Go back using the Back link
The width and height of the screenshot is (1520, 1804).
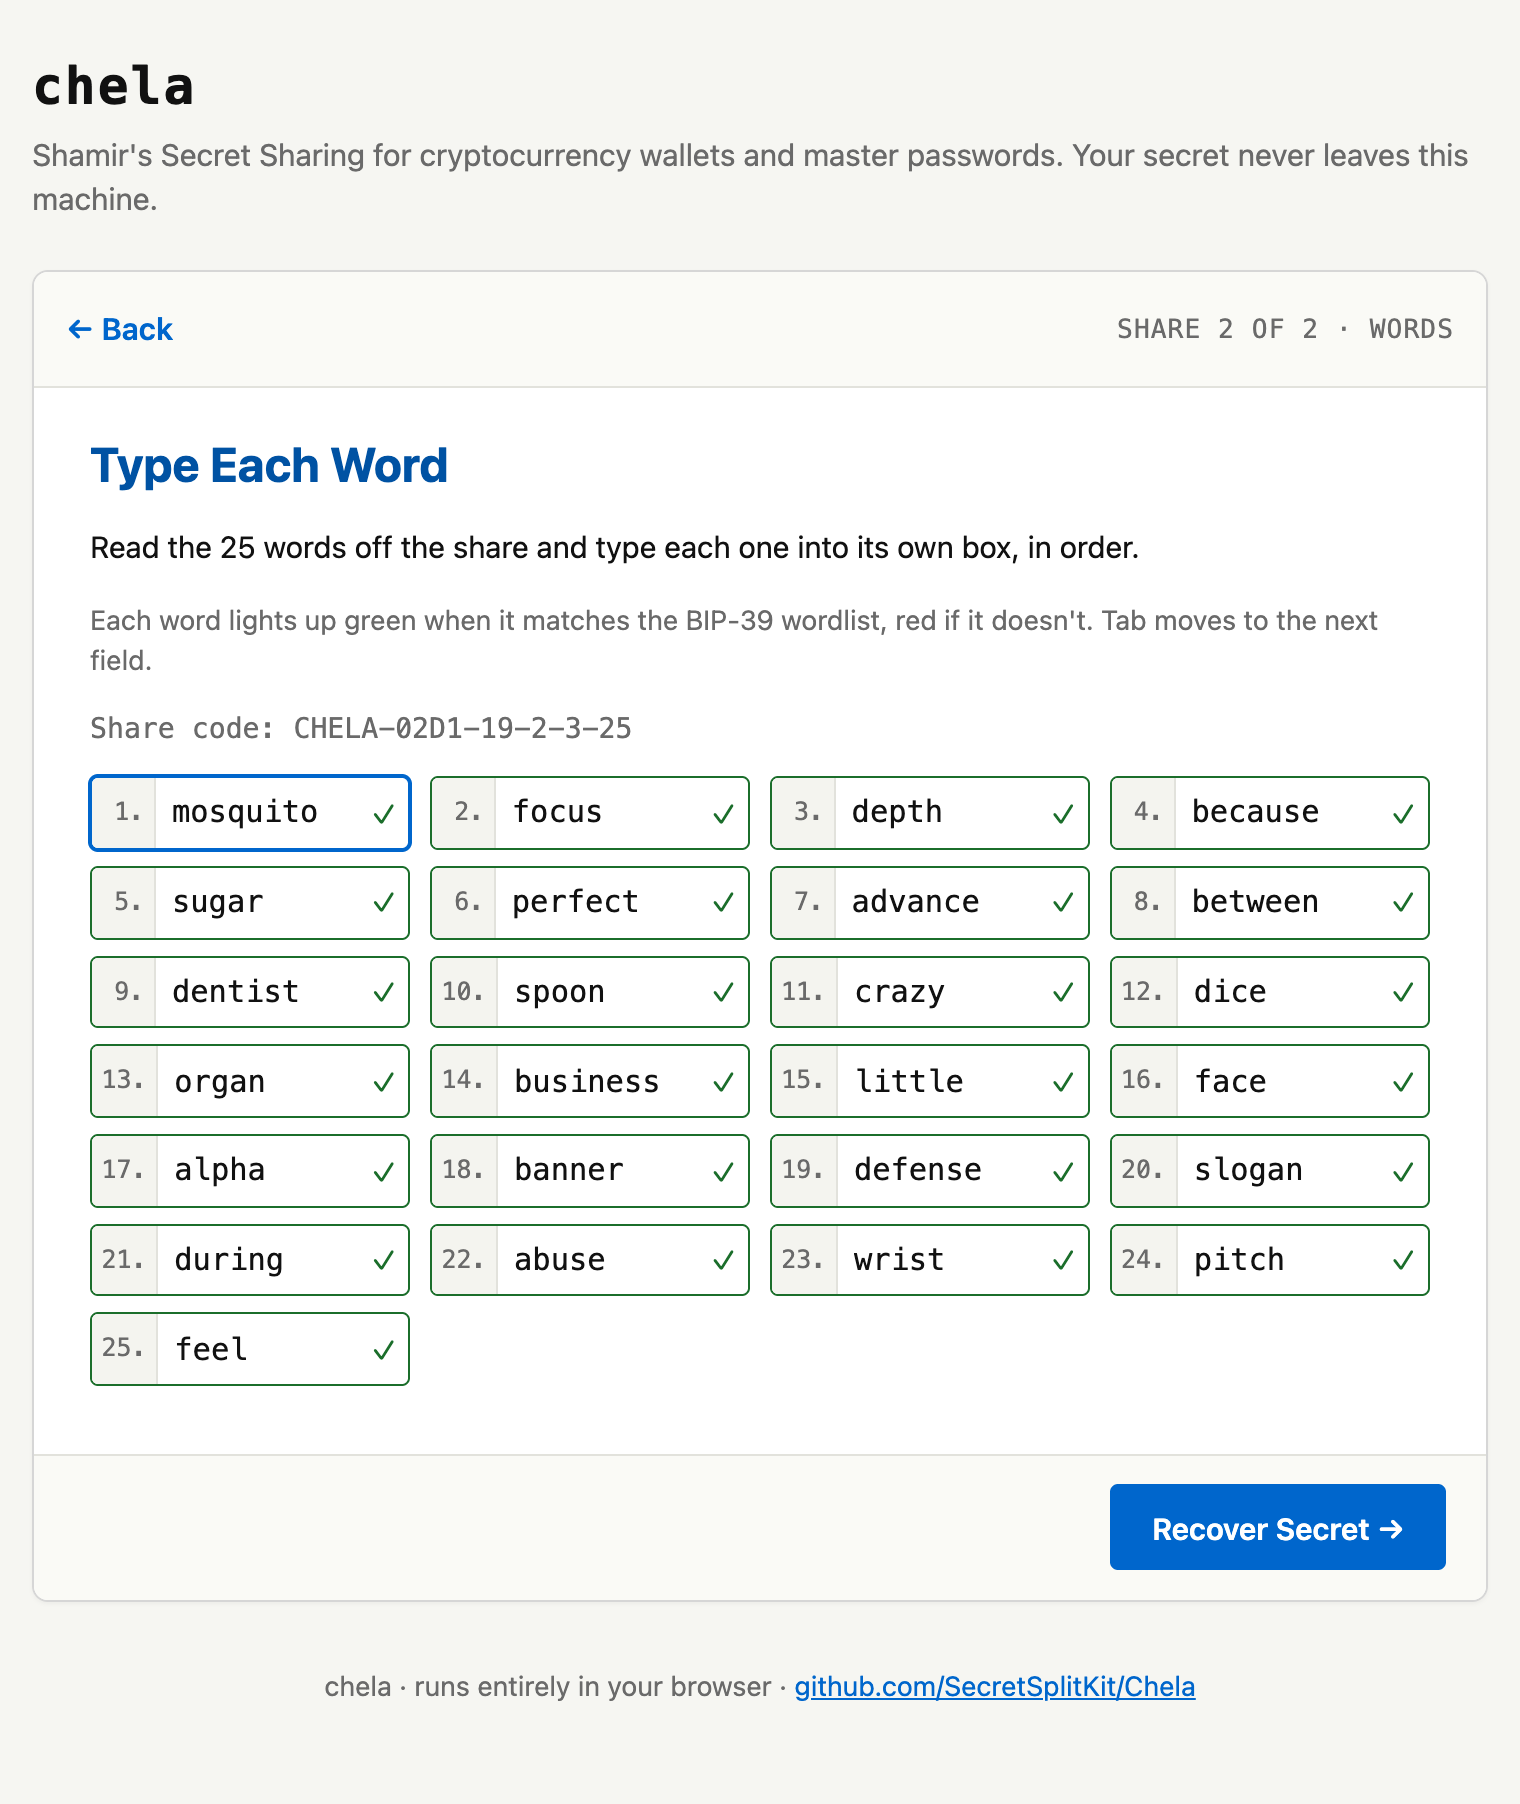[x=120, y=329]
